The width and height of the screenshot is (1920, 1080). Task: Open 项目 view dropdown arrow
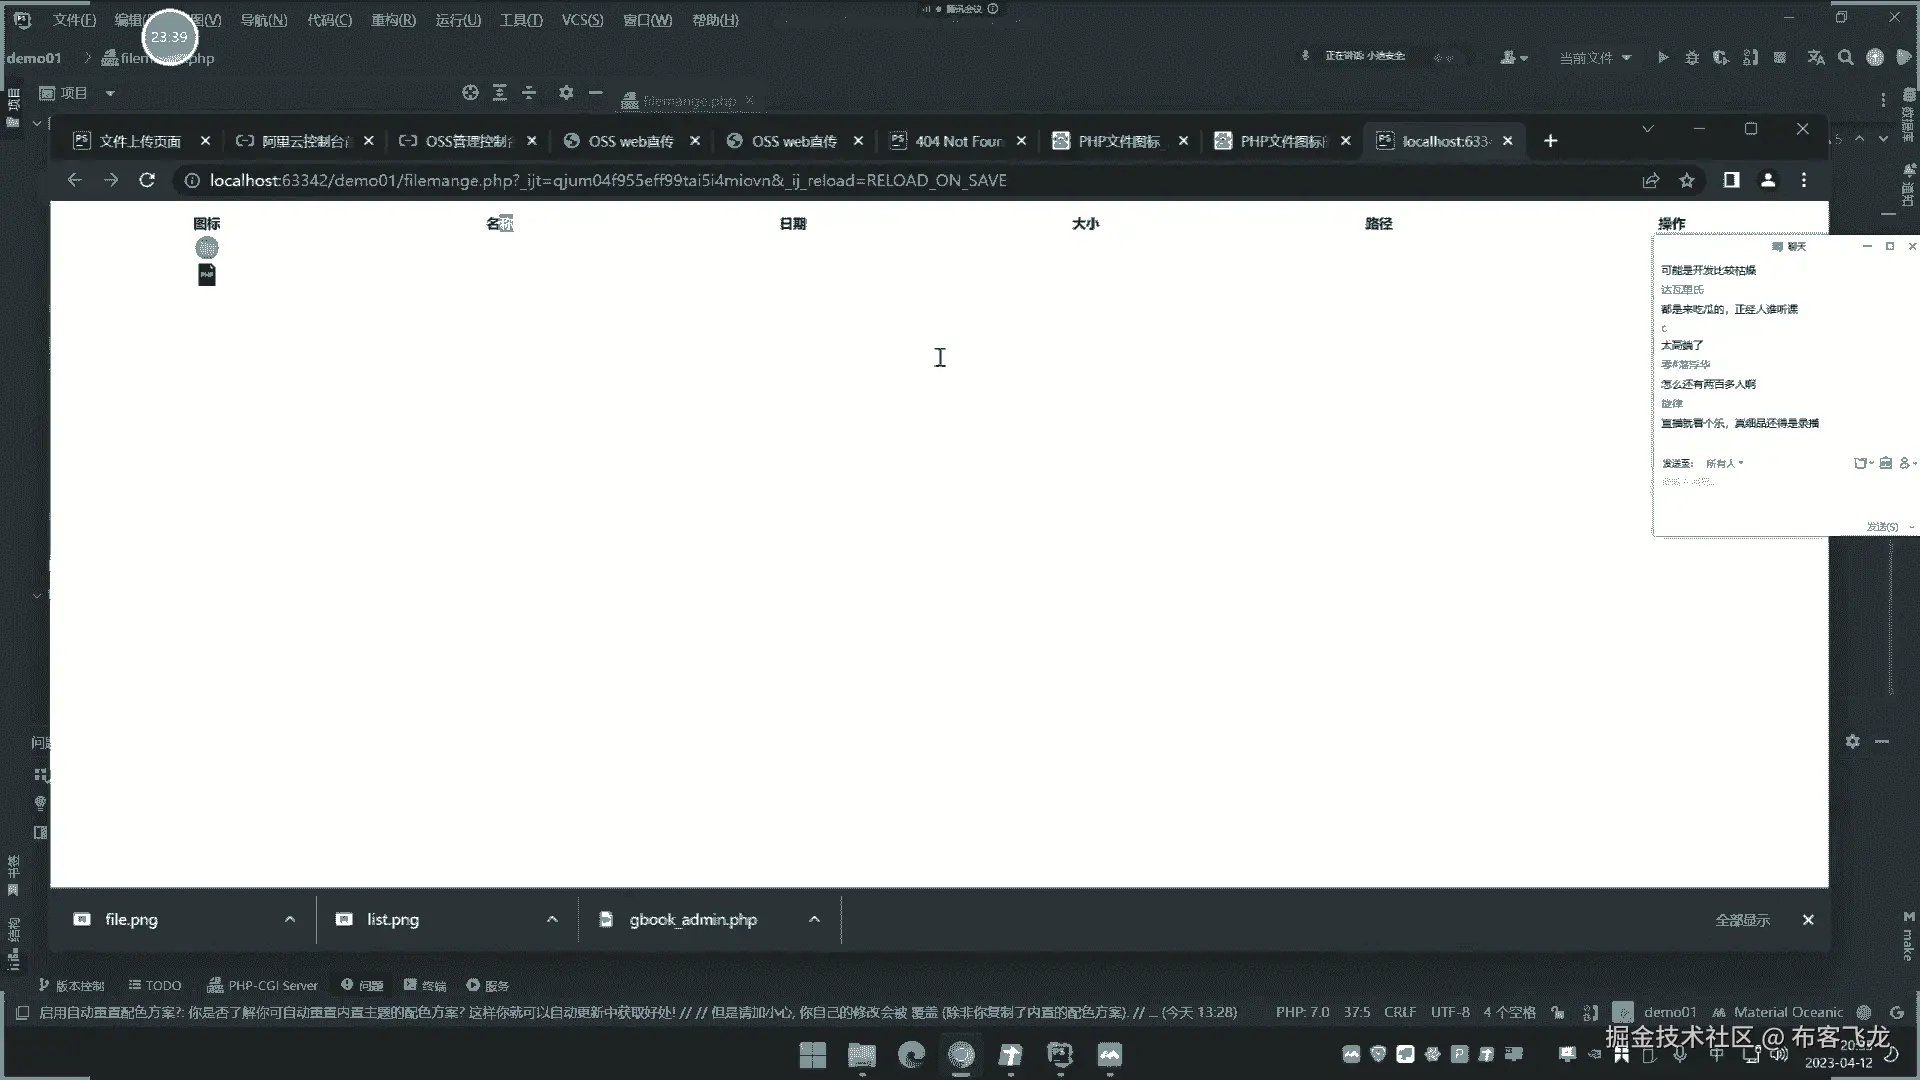pyautogui.click(x=110, y=93)
